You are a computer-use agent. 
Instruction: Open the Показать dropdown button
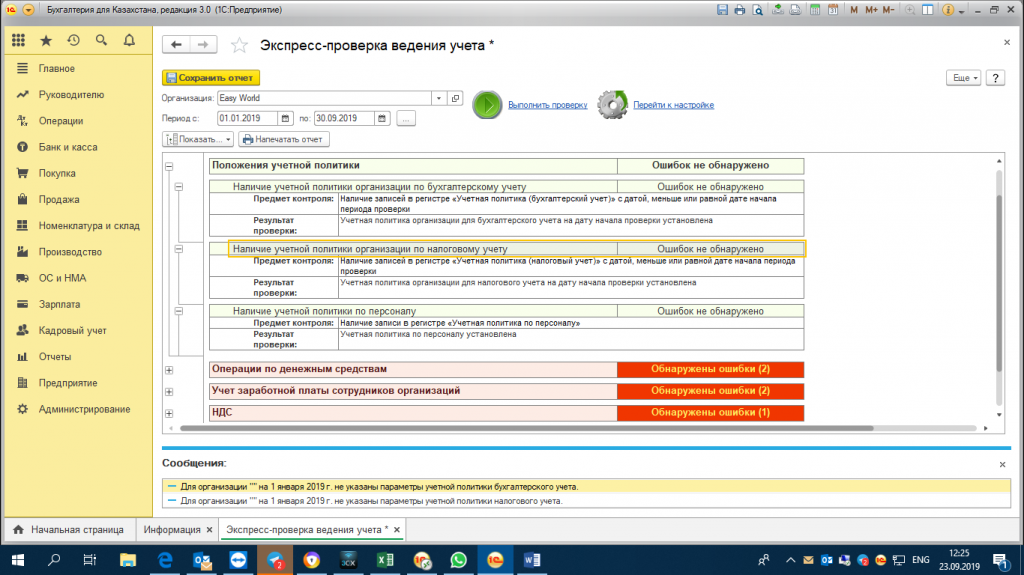(x=198, y=139)
